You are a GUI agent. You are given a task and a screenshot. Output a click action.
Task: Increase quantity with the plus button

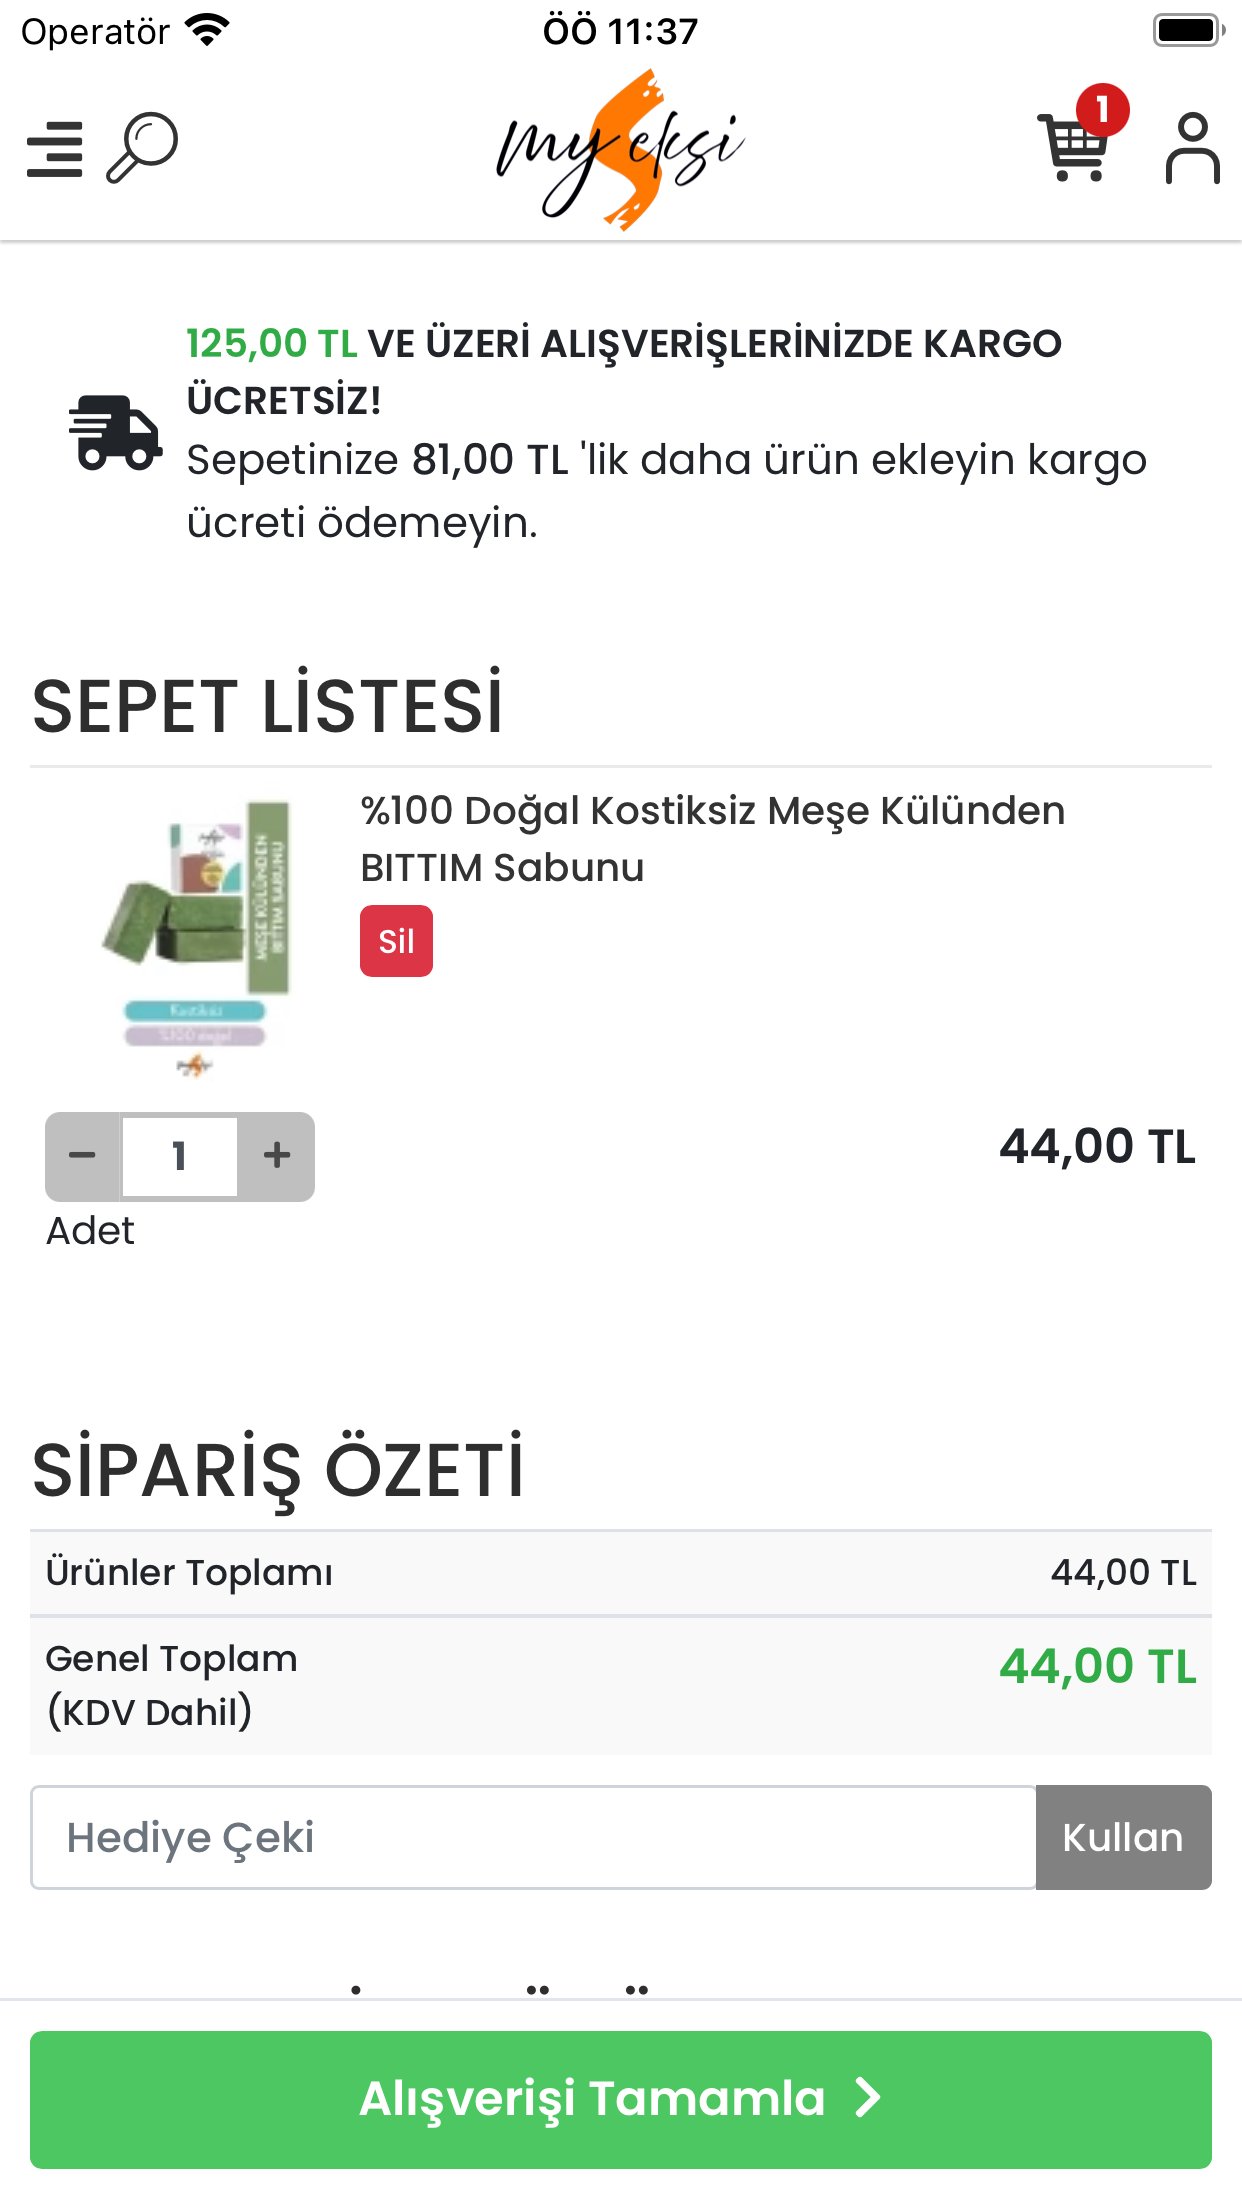277,1156
